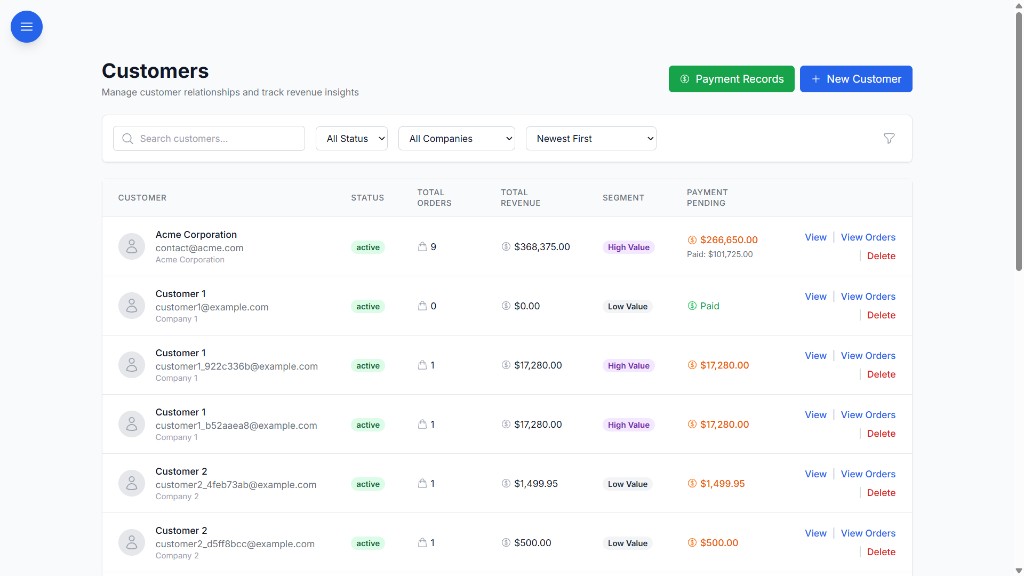Click the New Customer button
Image resolution: width=1024 pixels, height=576 pixels.
coord(856,79)
